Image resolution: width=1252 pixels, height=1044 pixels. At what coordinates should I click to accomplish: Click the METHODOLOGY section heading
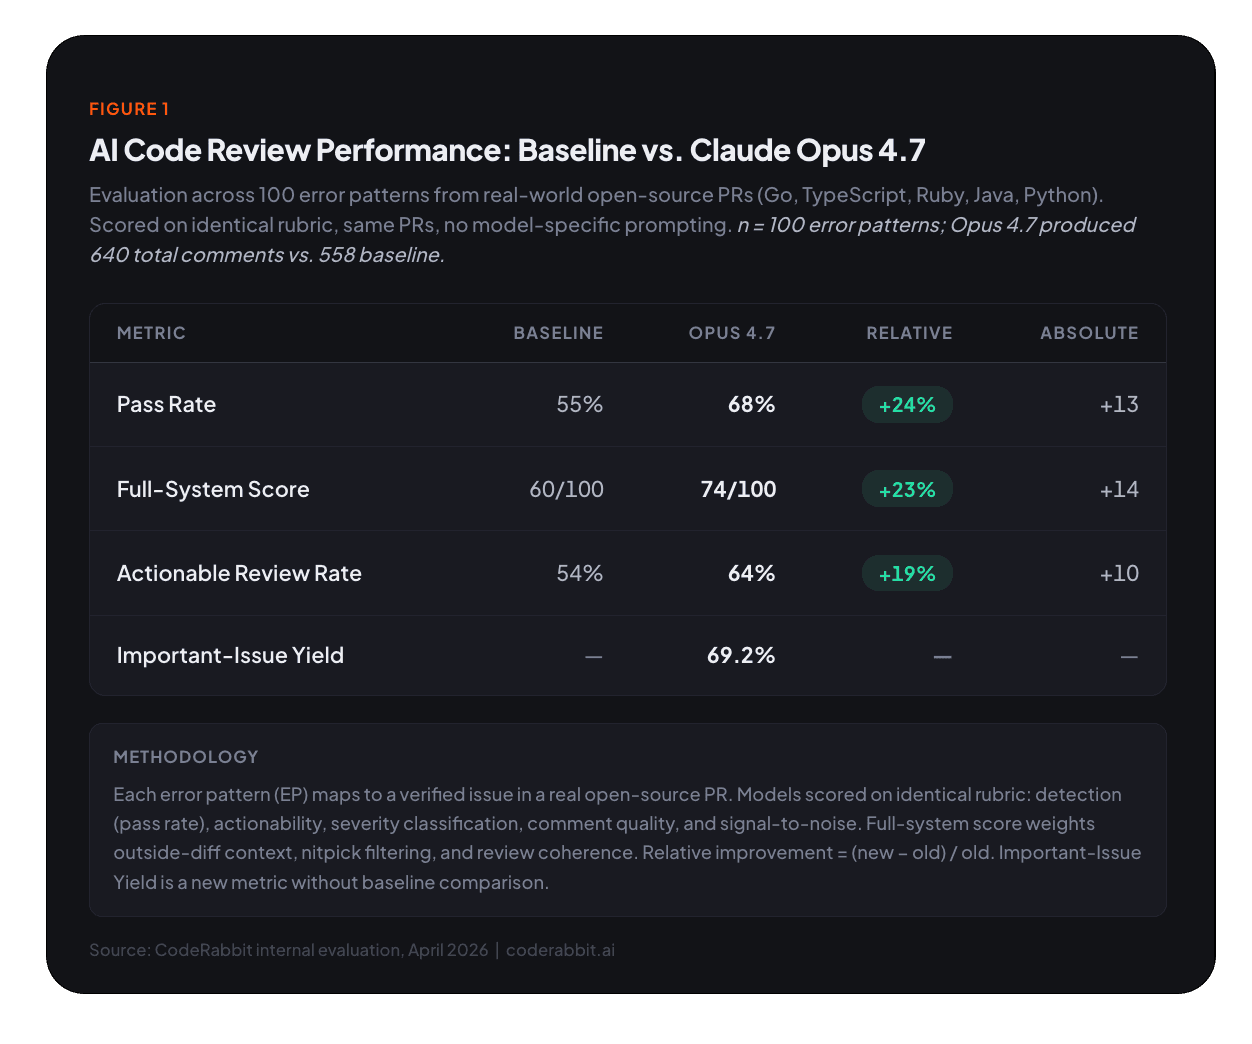click(x=186, y=757)
